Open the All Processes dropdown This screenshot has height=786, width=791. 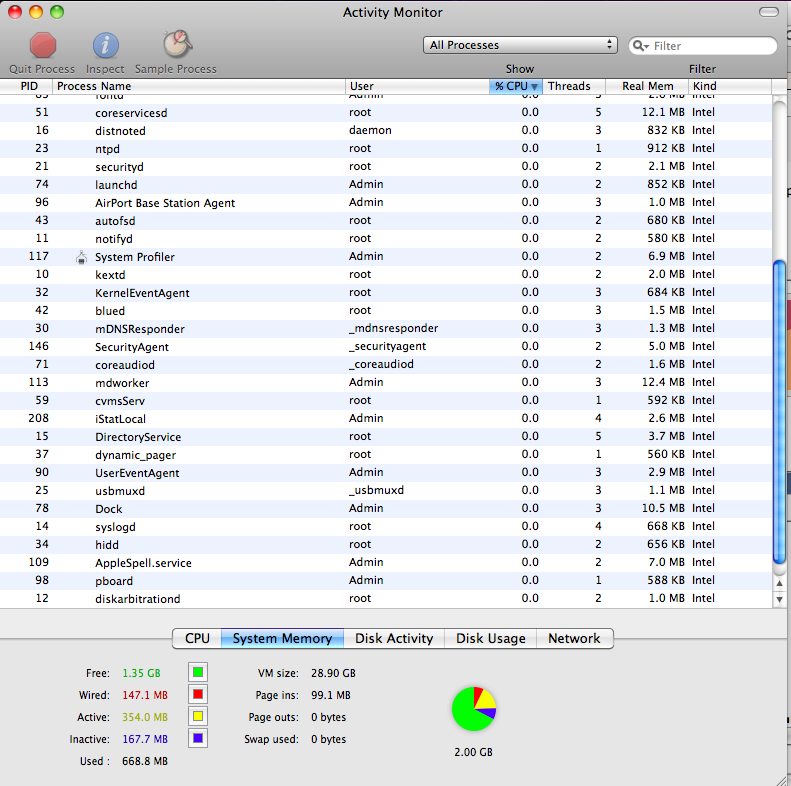(x=520, y=45)
